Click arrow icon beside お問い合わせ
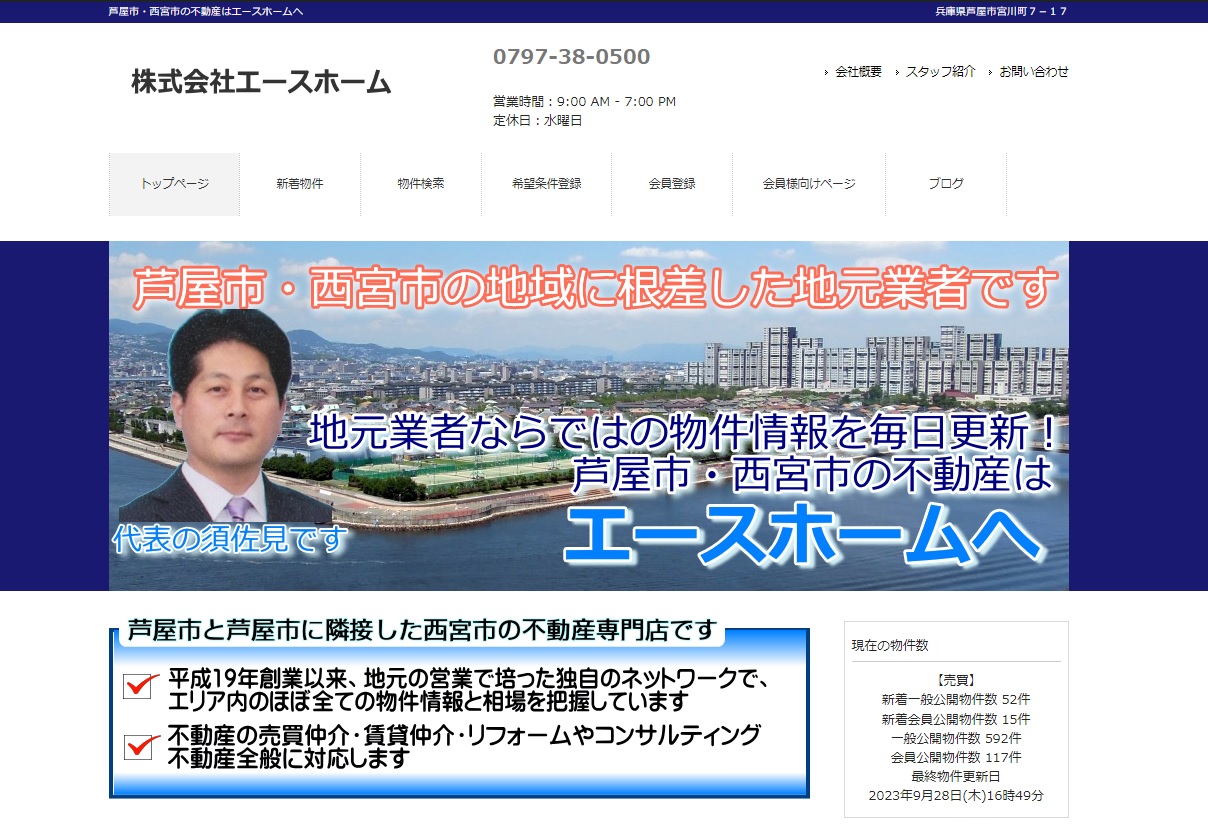The height and width of the screenshot is (826, 1208). click(991, 73)
